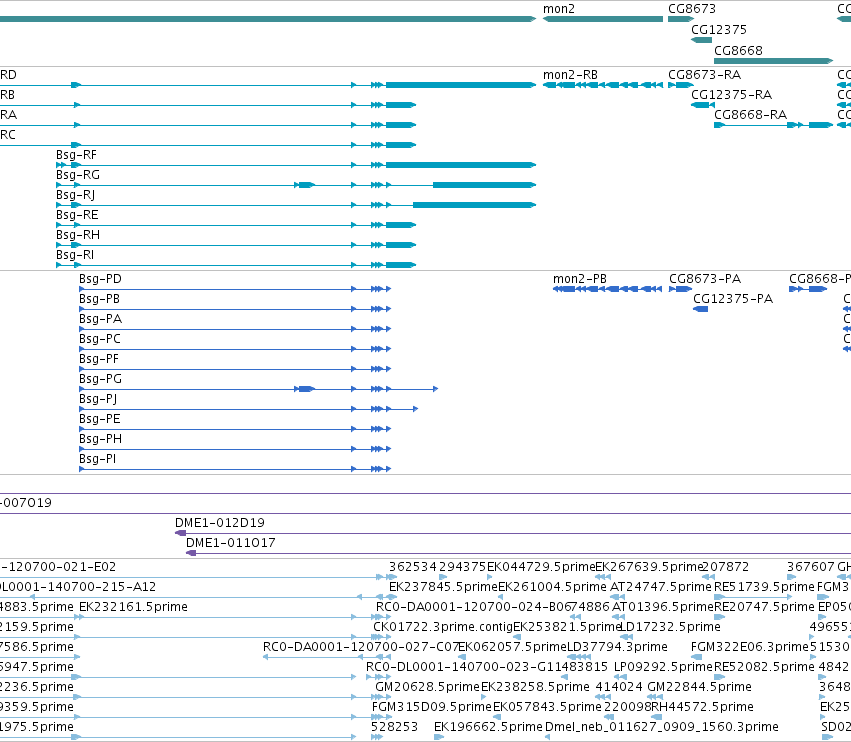Viewport: 851px width, 742px height.
Task: Open the 207872 EST label
Action: tap(725, 567)
